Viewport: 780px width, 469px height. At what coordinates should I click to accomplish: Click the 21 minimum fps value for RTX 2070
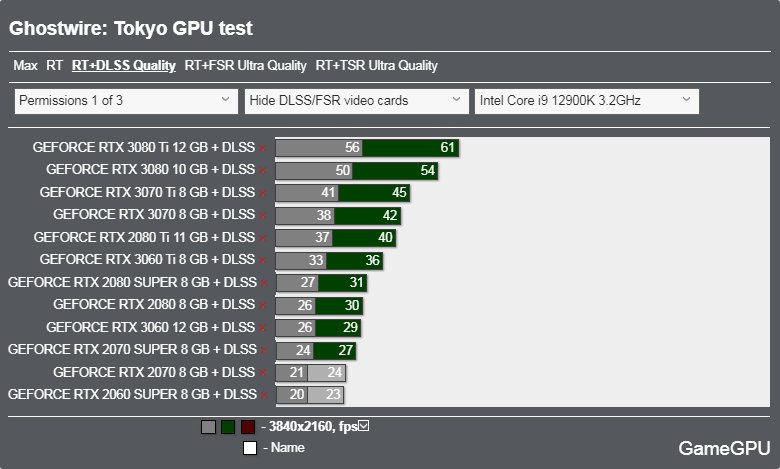(x=296, y=373)
